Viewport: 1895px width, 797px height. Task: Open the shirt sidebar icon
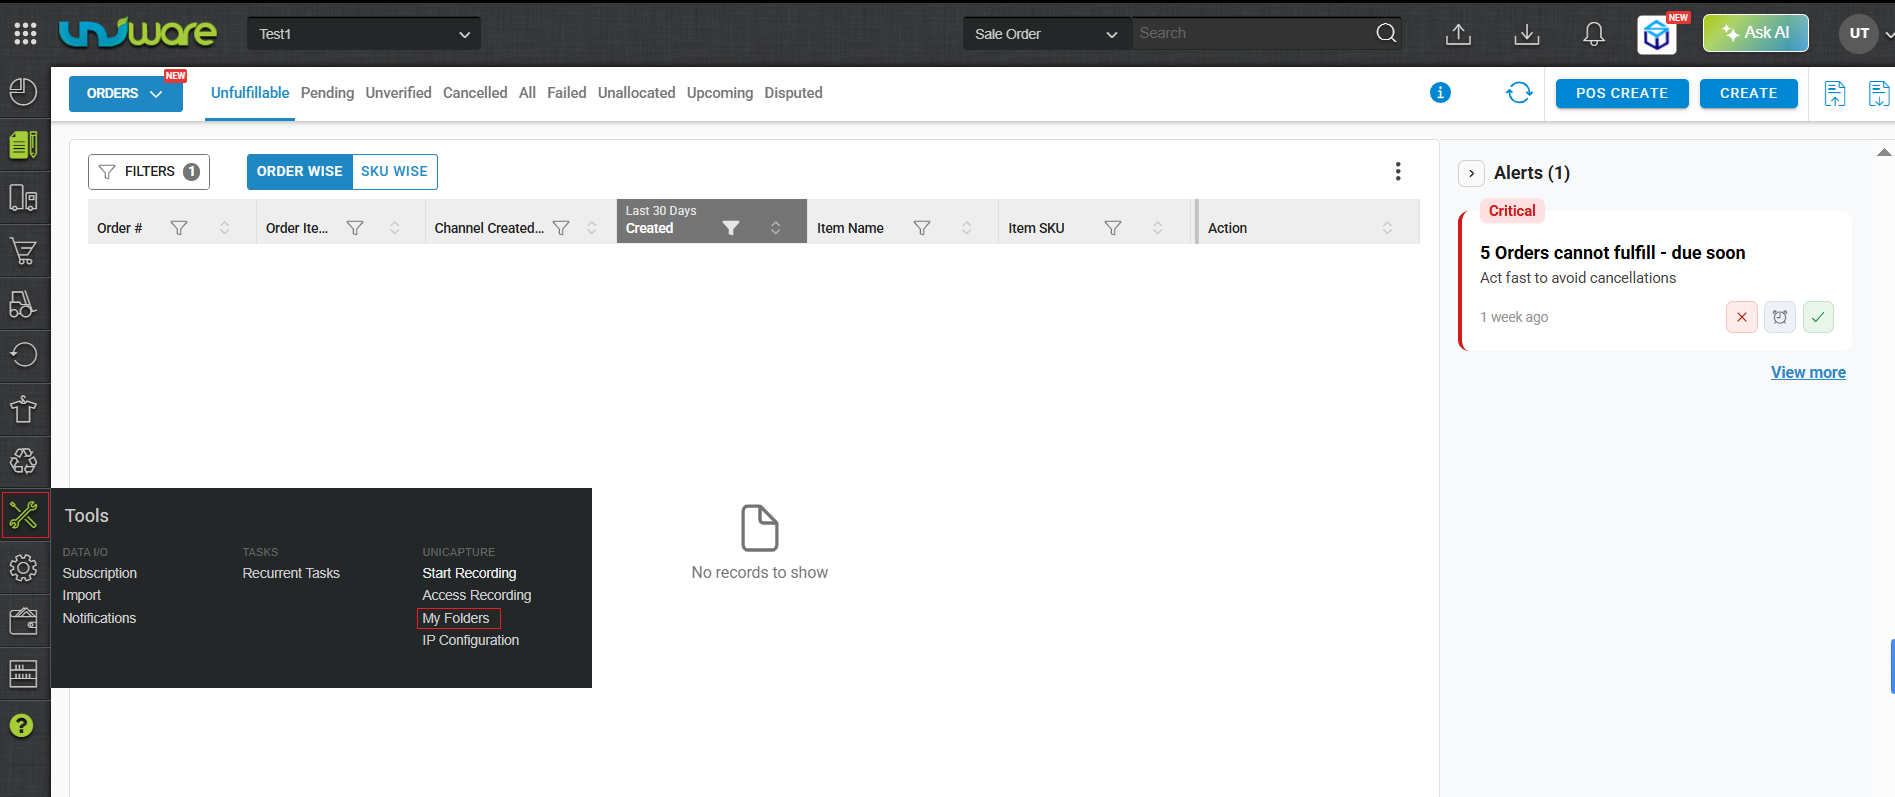24,409
